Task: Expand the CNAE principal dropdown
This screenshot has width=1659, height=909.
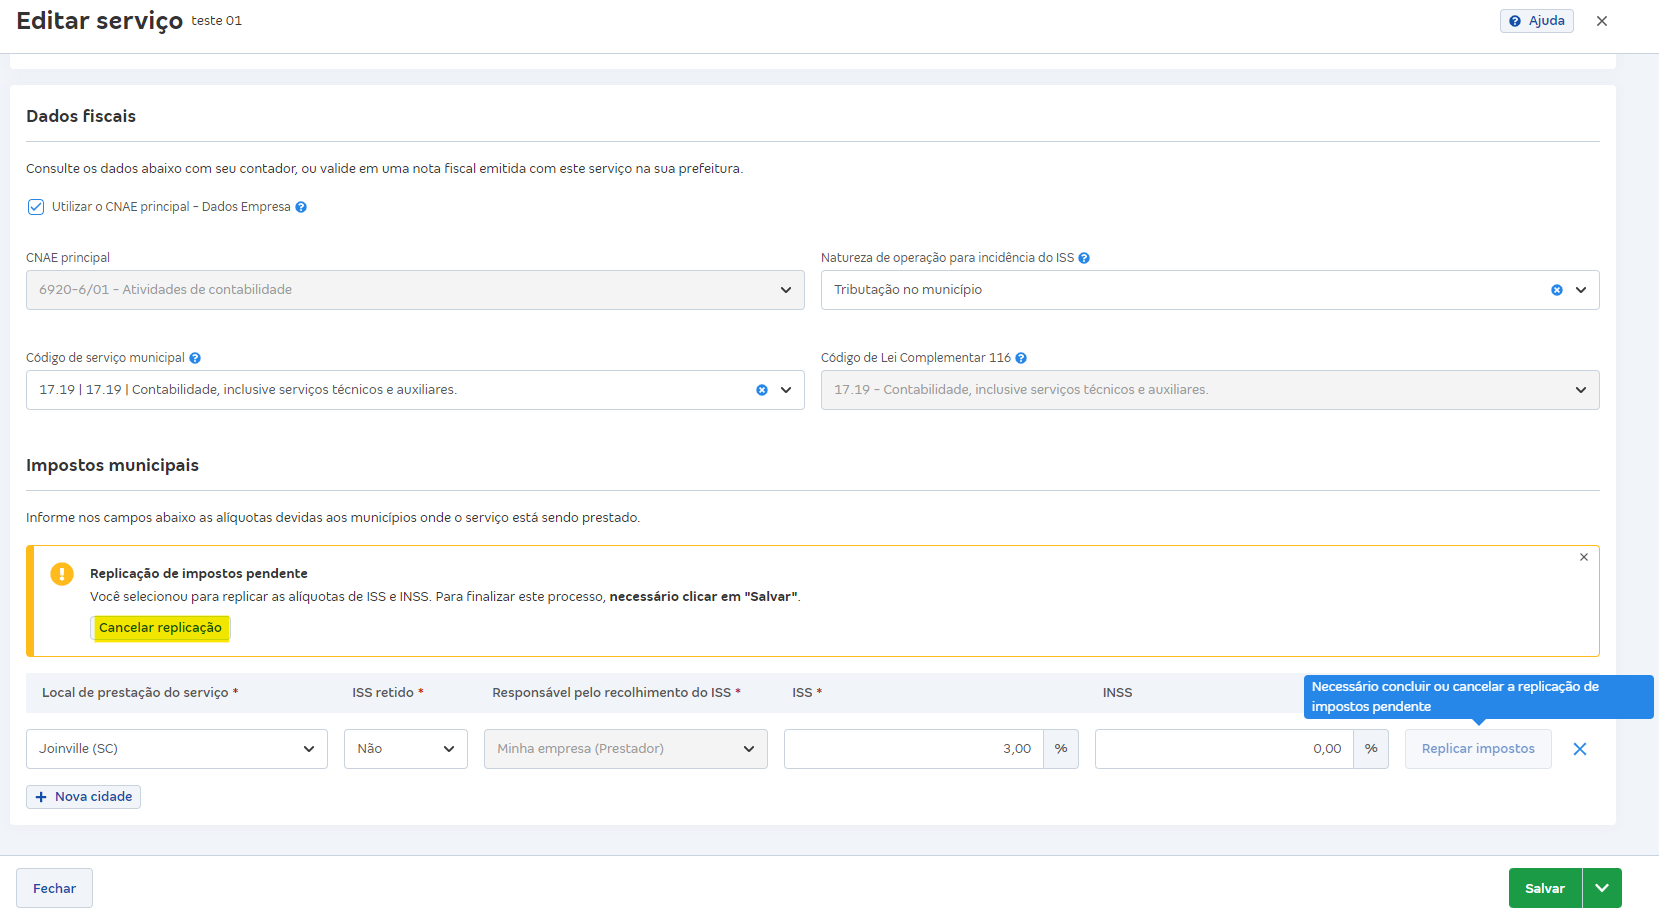Action: (x=785, y=290)
